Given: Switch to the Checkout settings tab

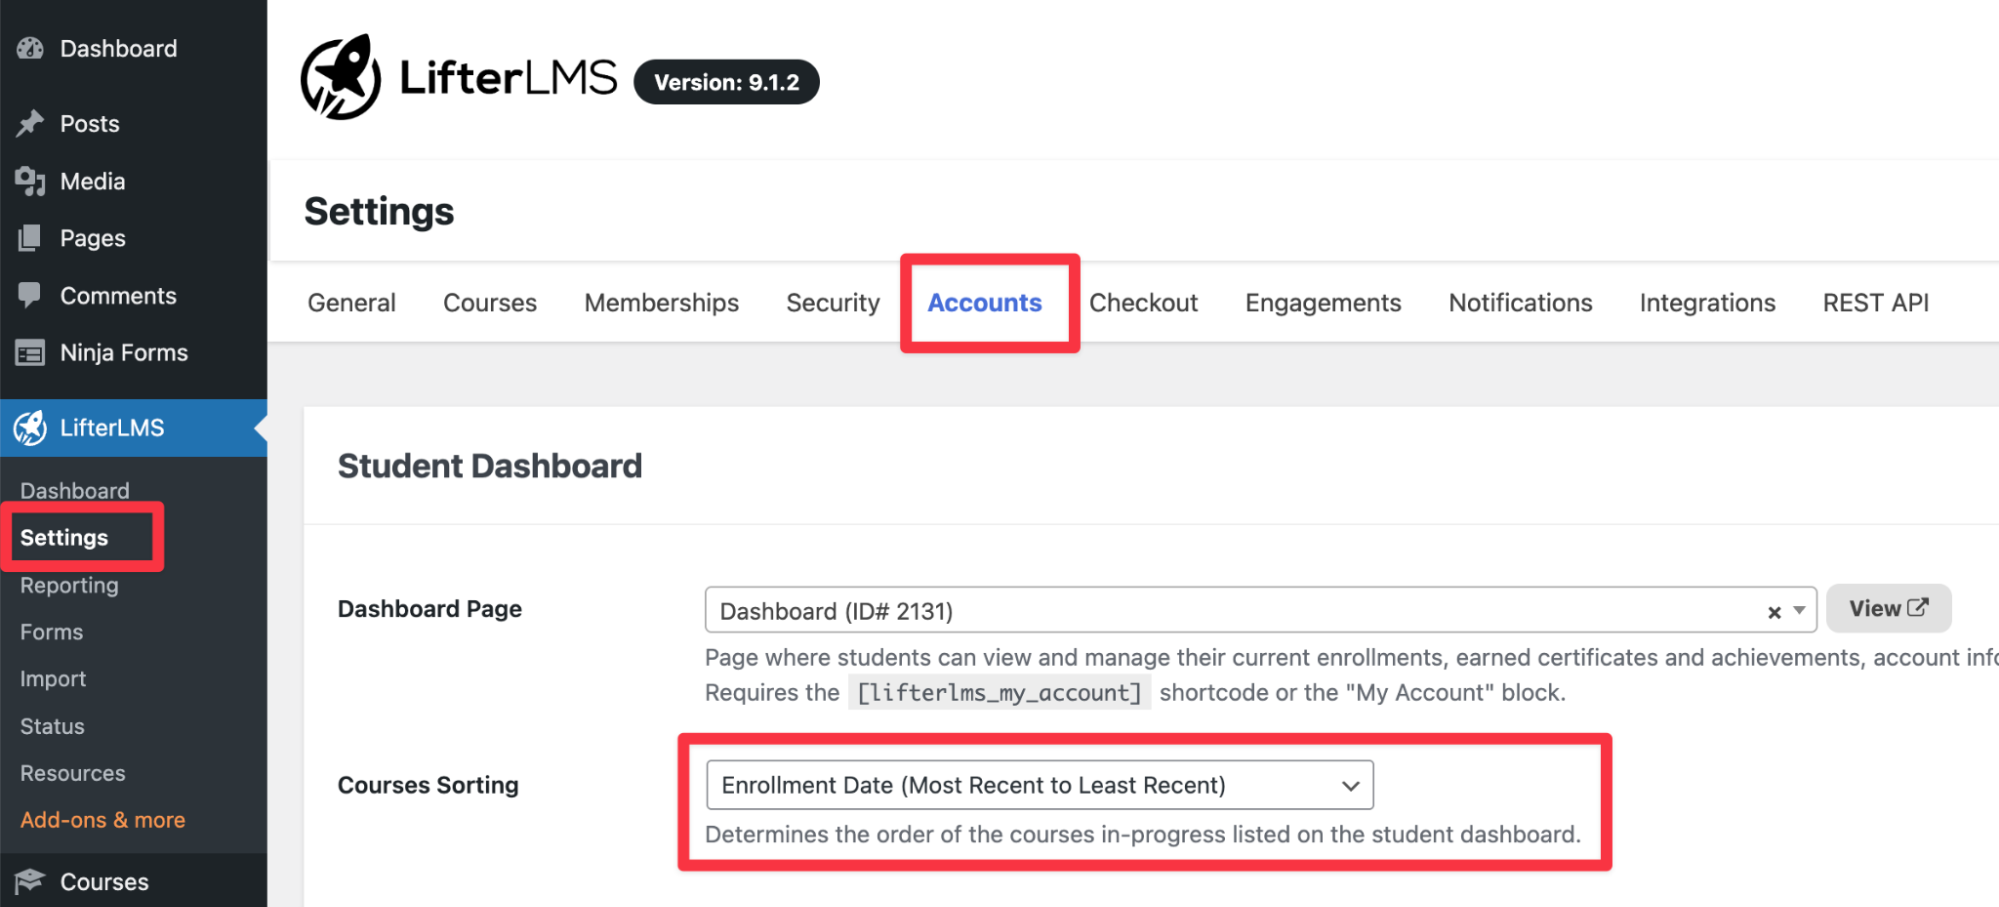Looking at the screenshot, I should [1143, 303].
